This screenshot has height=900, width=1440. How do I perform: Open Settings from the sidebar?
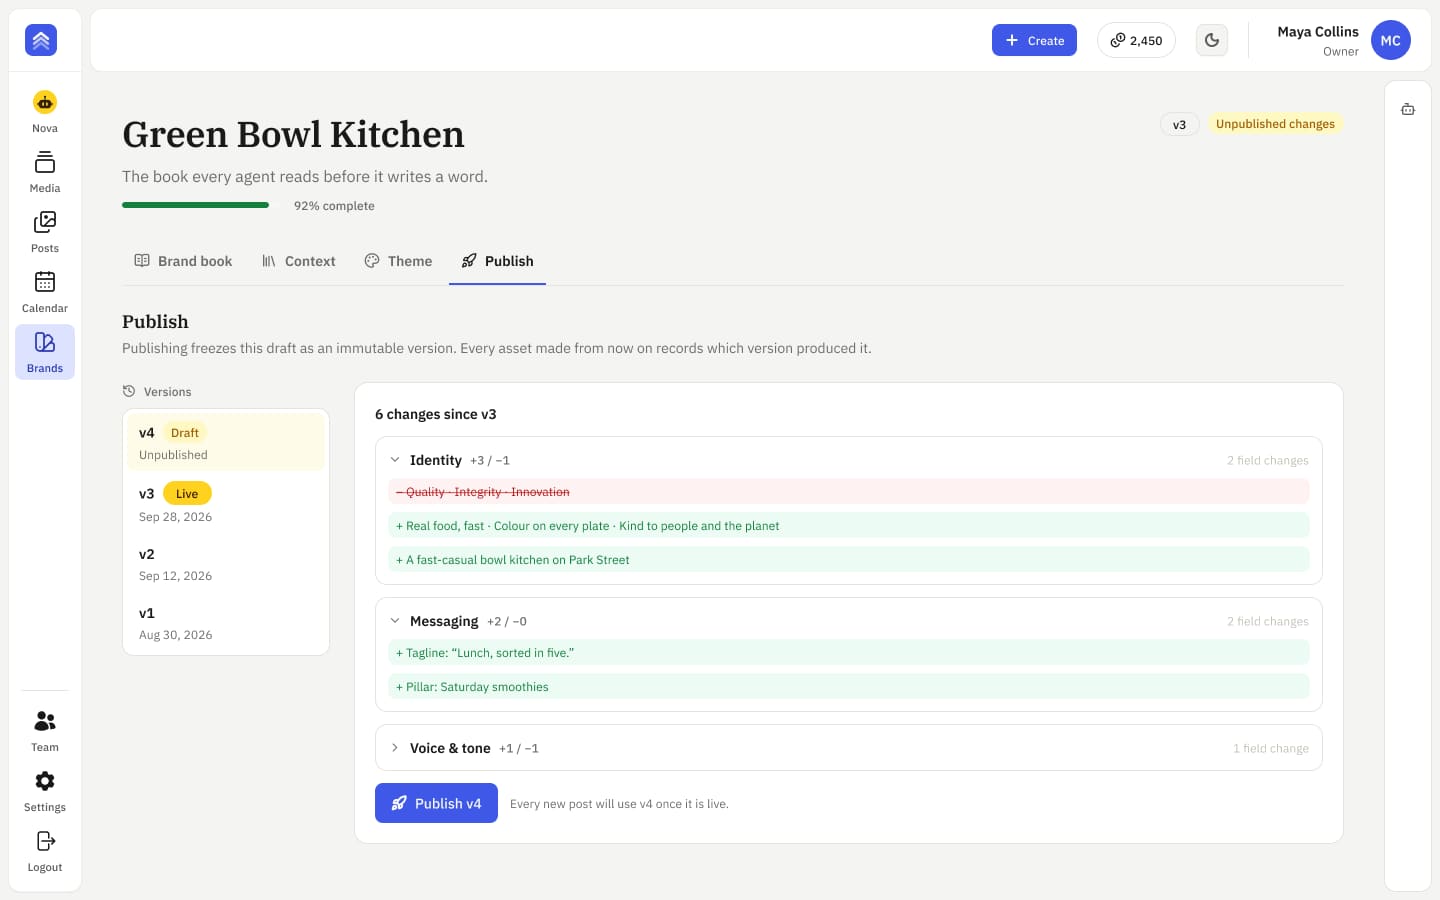tap(45, 791)
